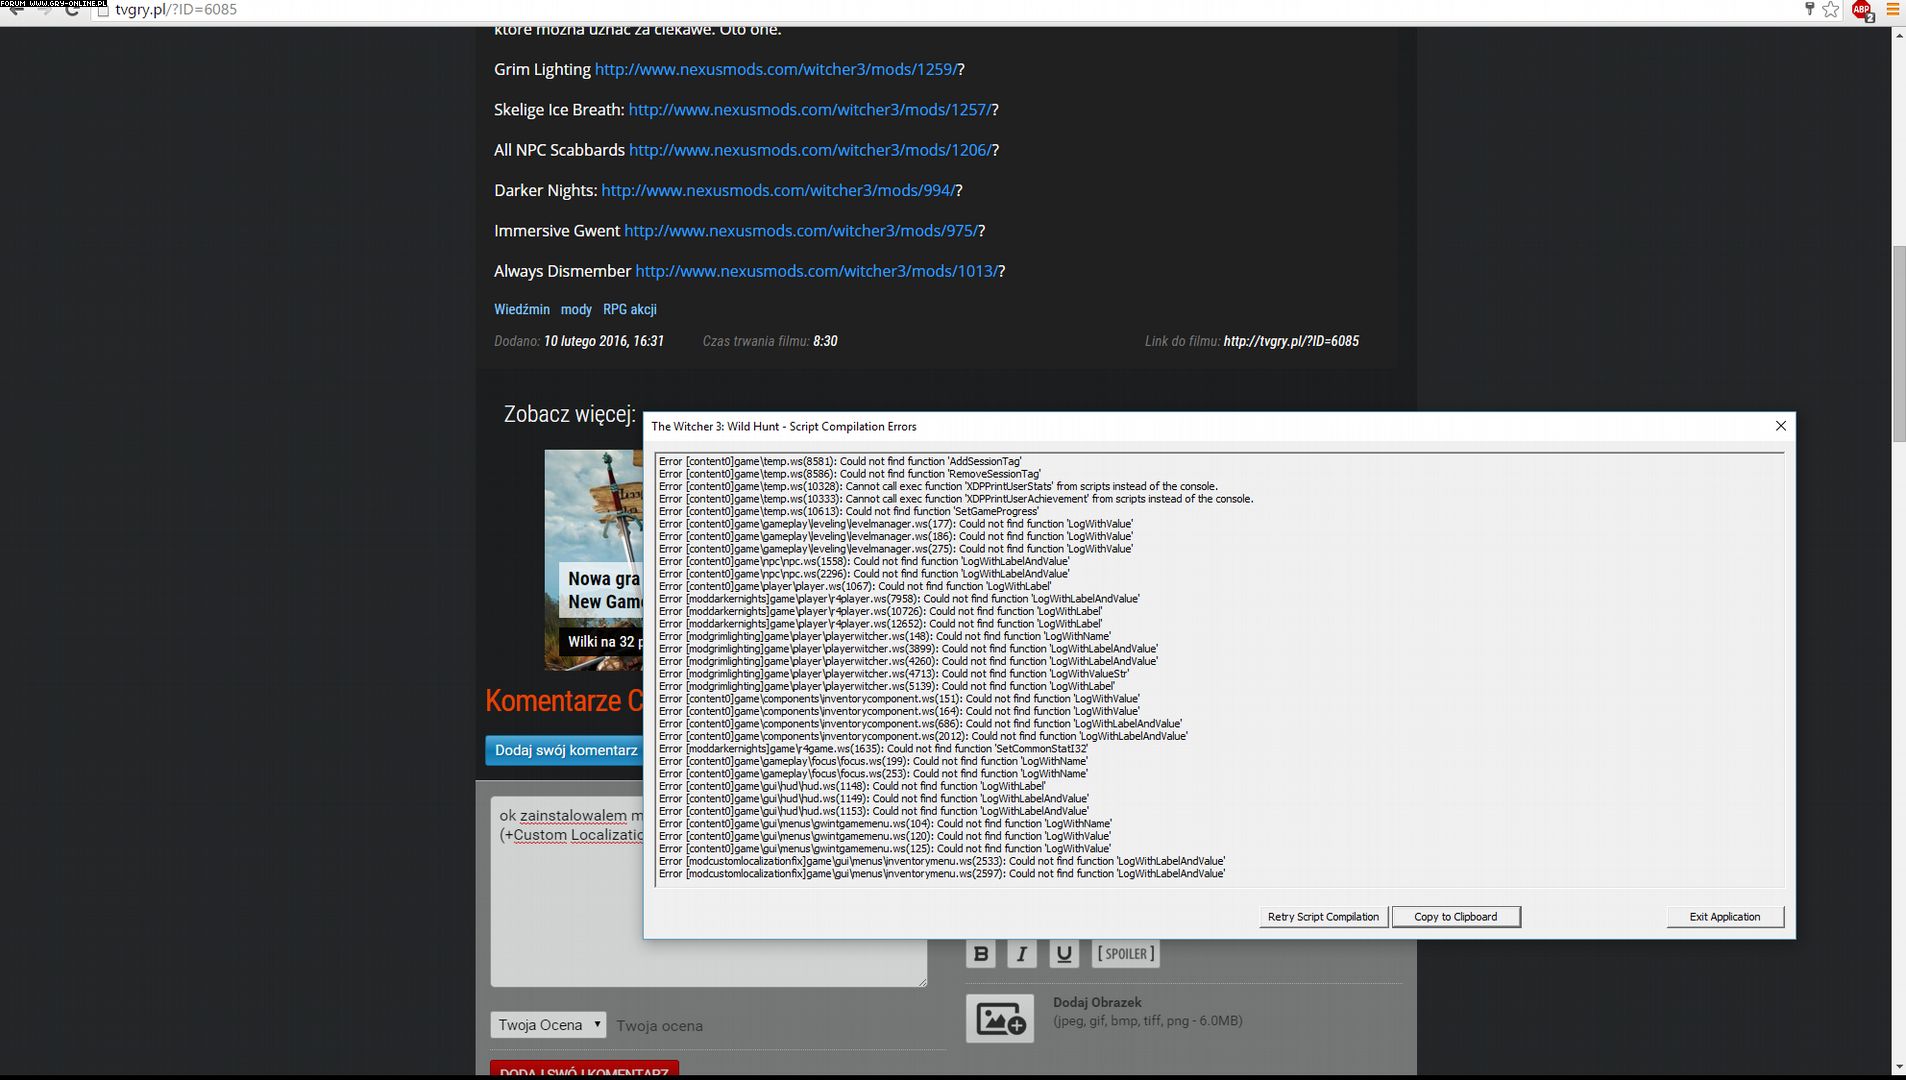Toggle italic formatting in comment editor
Screen dimensions: 1906x1080
coord(1021,954)
